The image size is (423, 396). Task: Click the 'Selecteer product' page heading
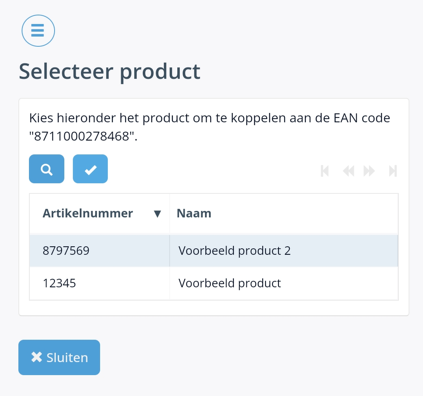[x=109, y=72]
